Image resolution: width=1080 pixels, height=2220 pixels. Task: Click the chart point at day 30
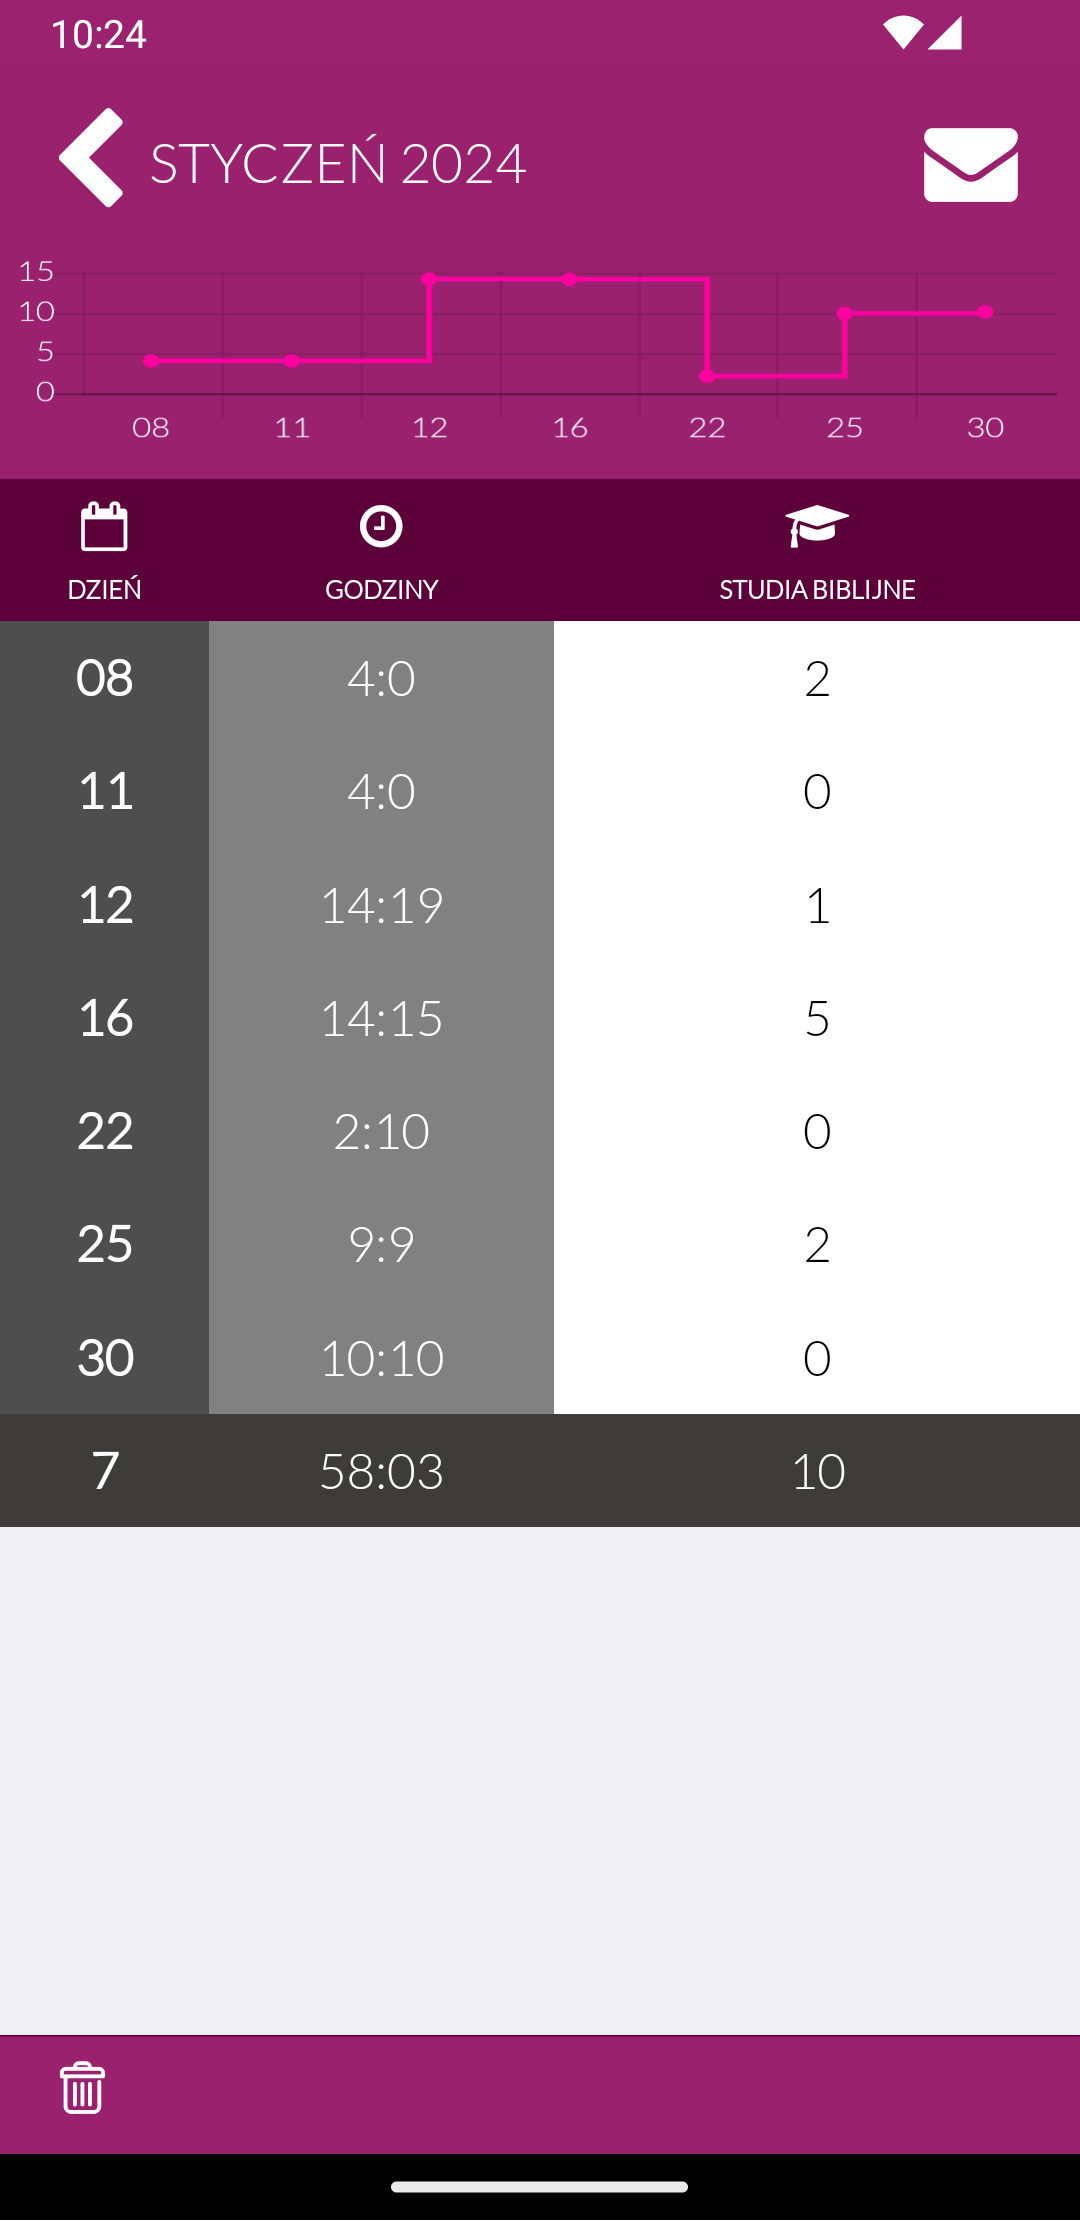[985, 312]
